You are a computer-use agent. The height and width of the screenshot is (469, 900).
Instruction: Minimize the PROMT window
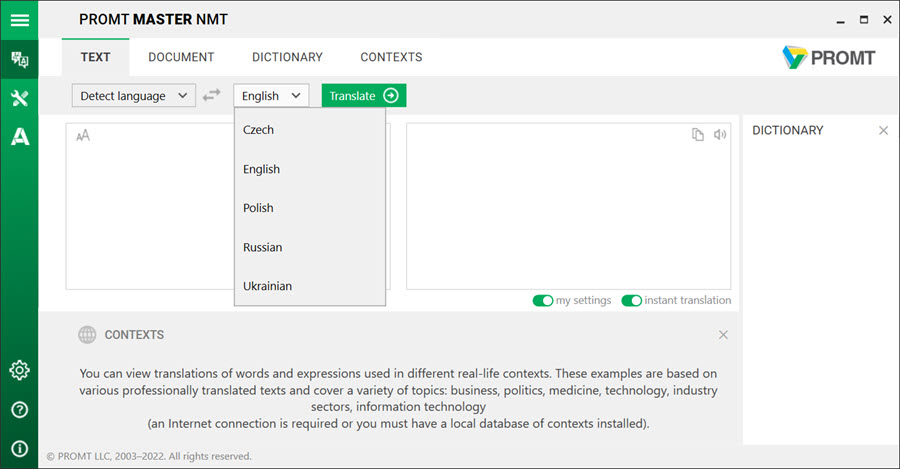841,21
